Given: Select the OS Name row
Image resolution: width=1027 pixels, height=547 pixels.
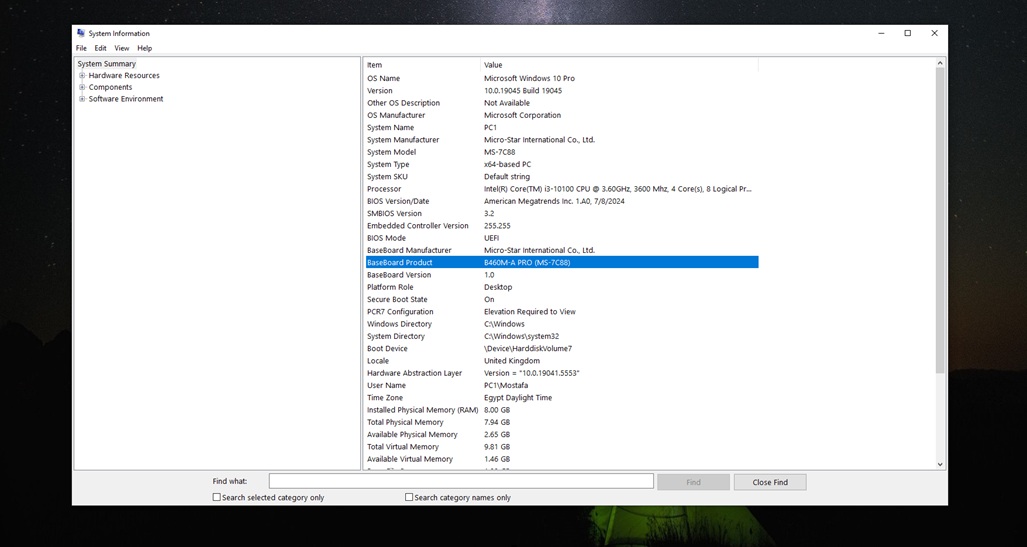Looking at the screenshot, I should [x=562, y=78].
